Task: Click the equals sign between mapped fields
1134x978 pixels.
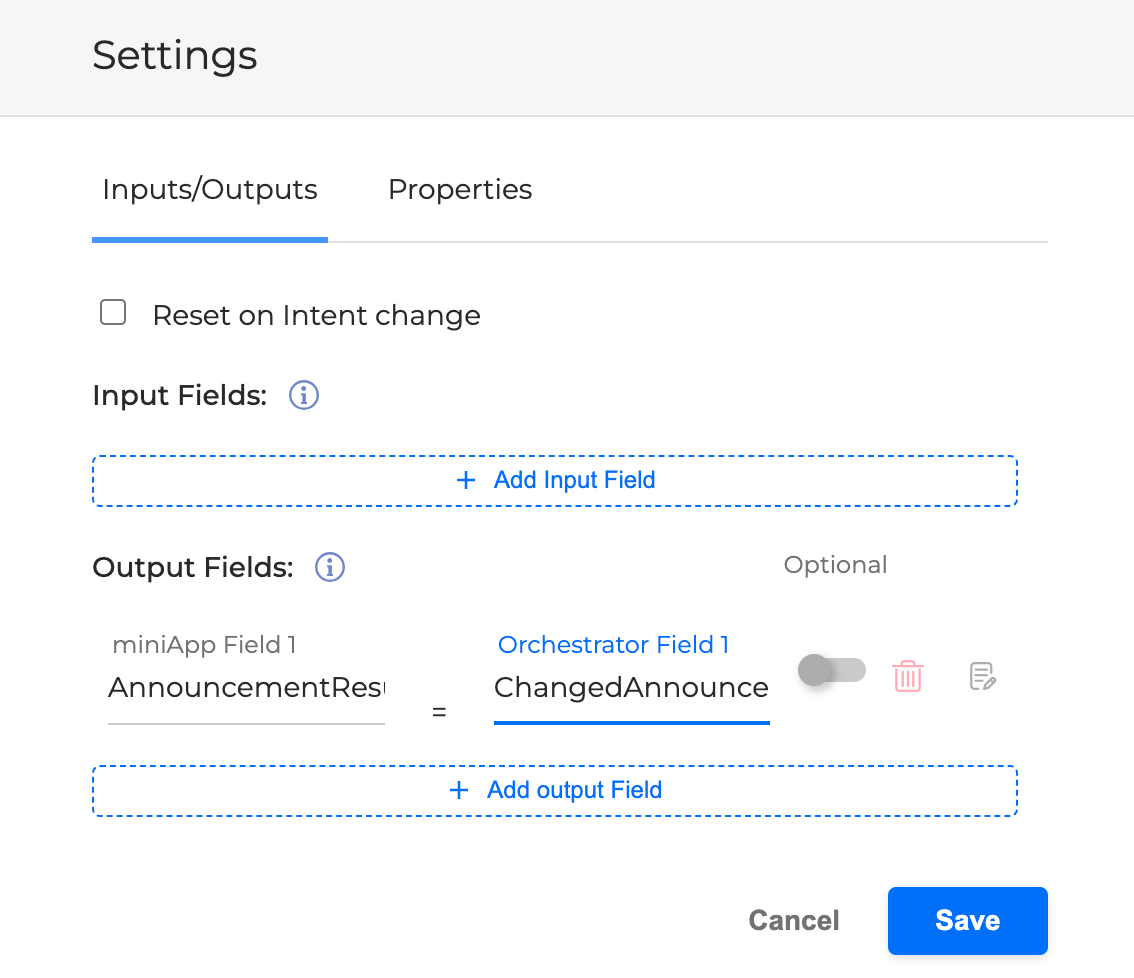Action: tap(439, 713)
